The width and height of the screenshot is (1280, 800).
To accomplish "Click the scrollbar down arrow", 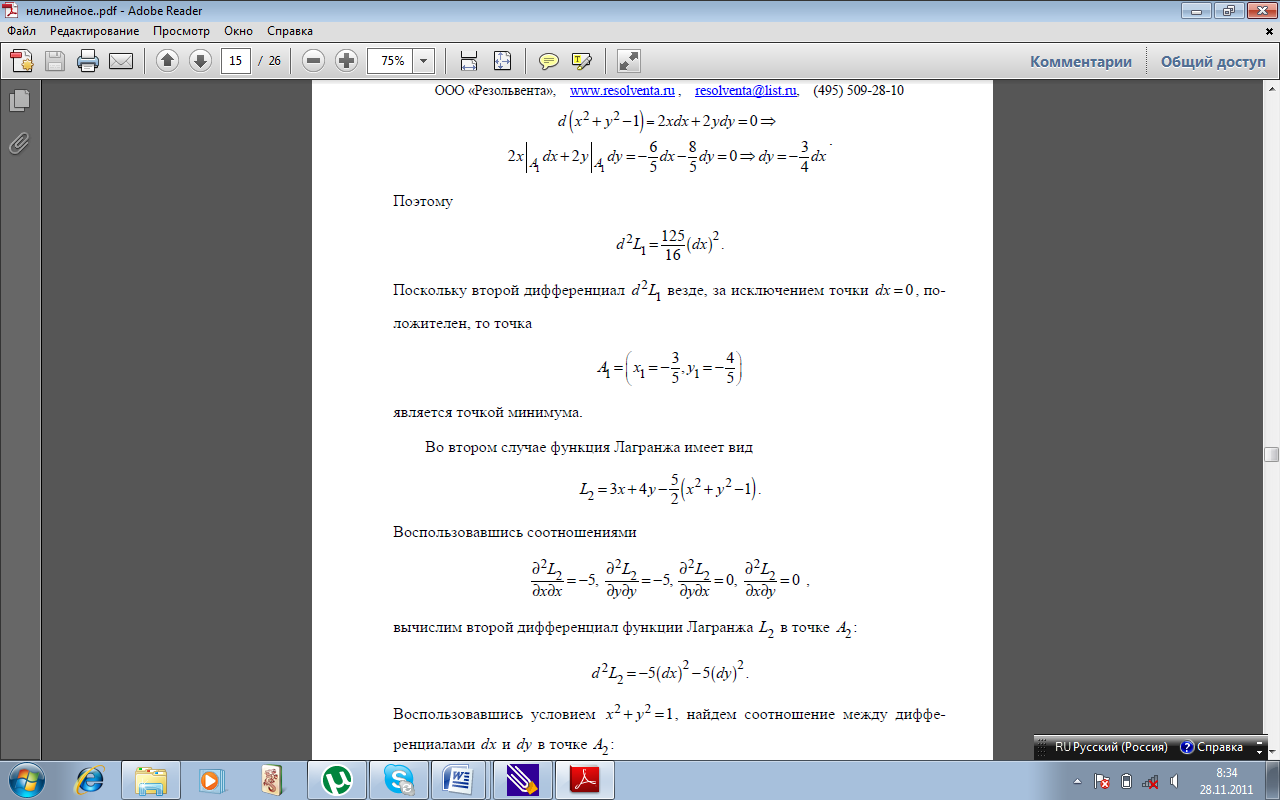I will (x=1271, y=753).
